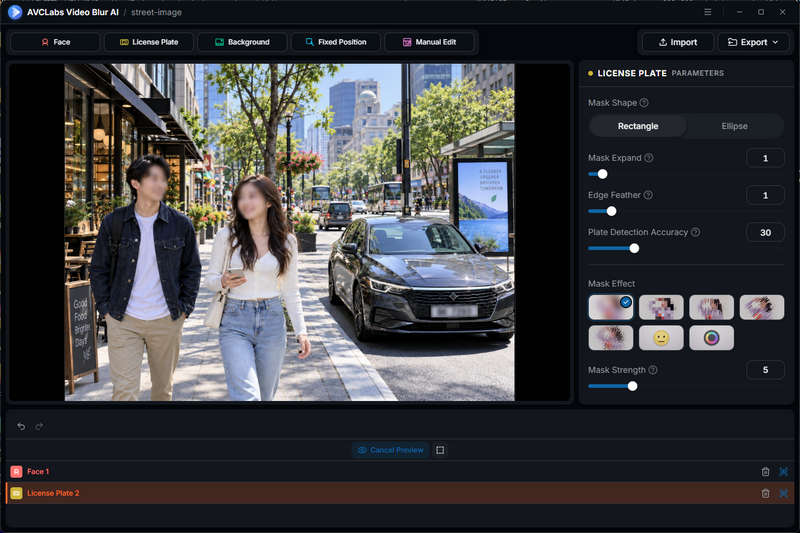Click the blue icon right of Face 1 trash

pyautogui.click(x=784, y=472)
